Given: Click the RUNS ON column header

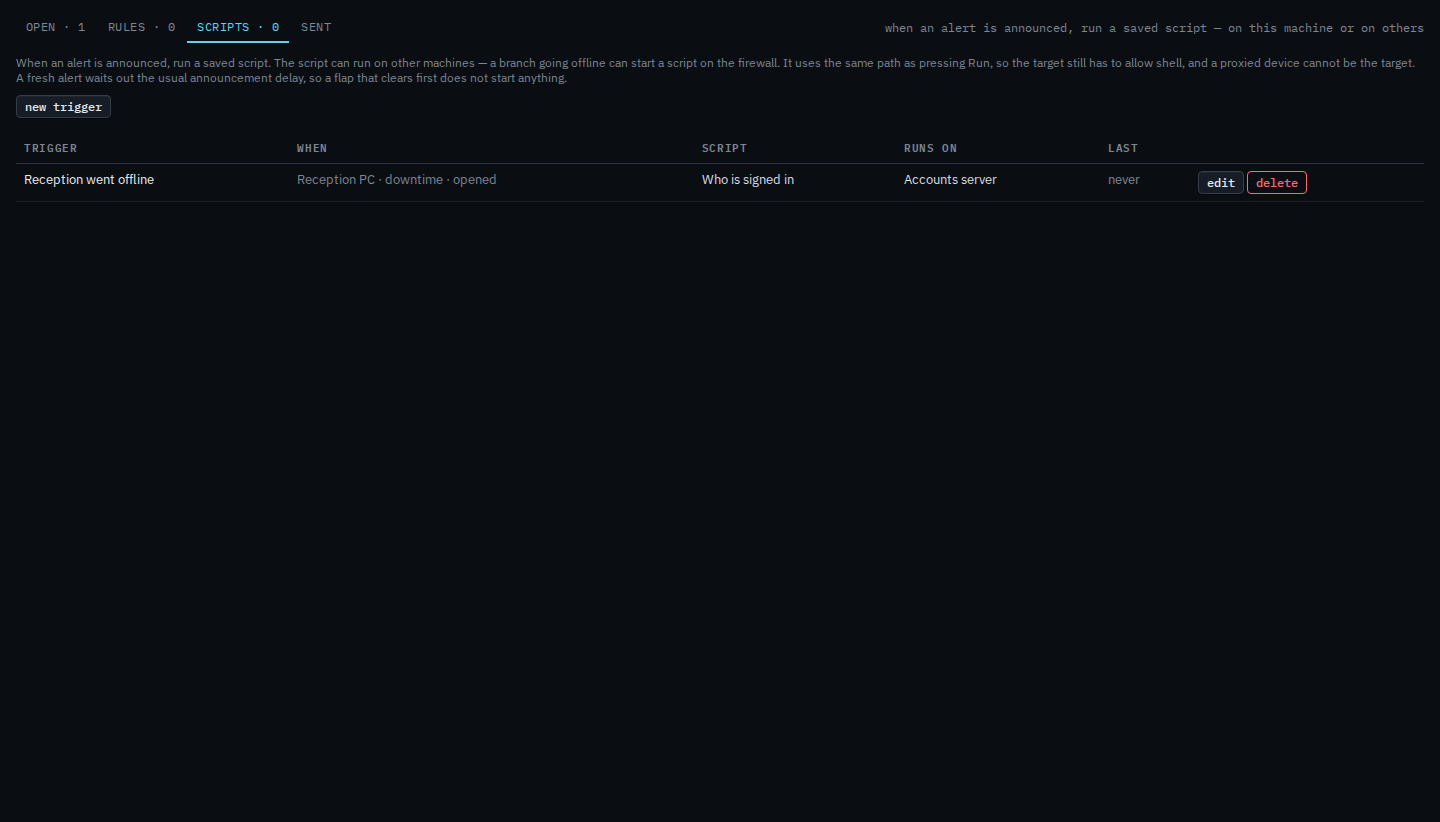Looking at the screenshot, I should click(x=930, y=148).
